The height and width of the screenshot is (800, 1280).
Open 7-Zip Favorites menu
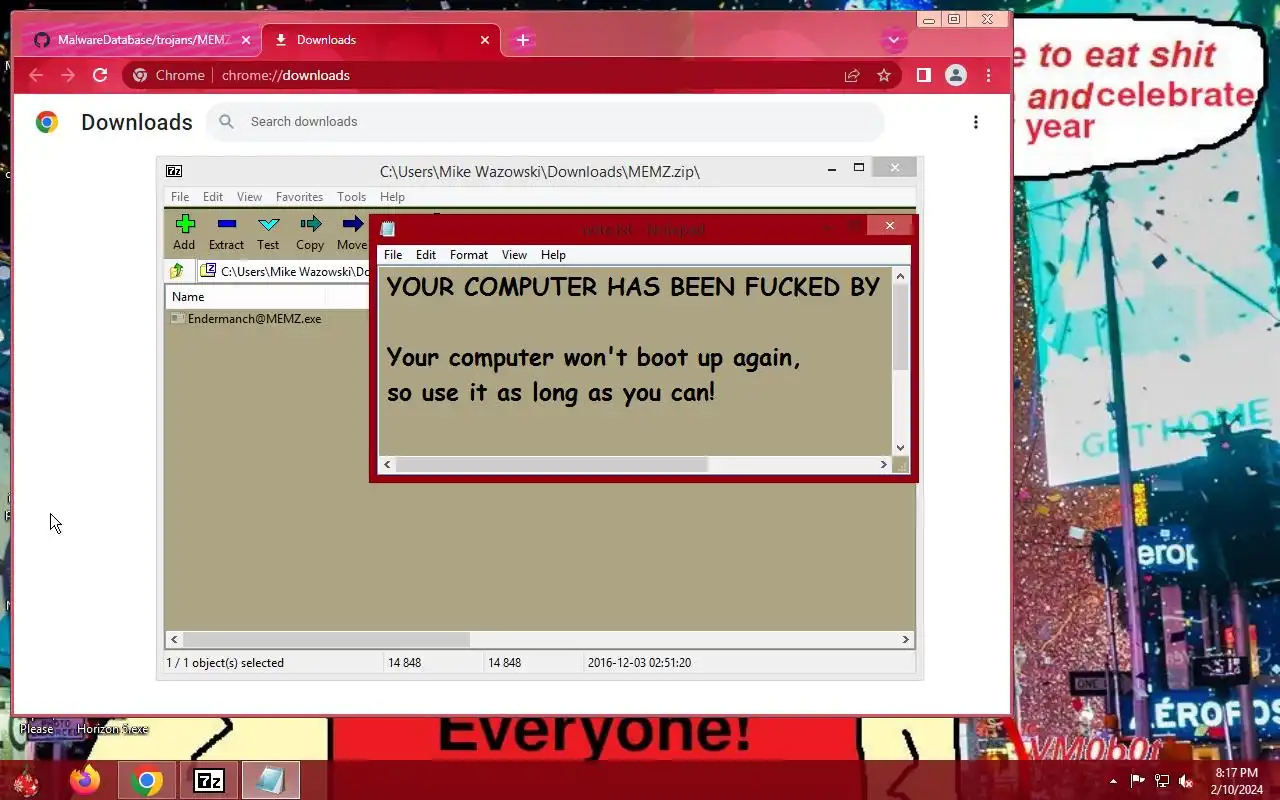[299, 197]
